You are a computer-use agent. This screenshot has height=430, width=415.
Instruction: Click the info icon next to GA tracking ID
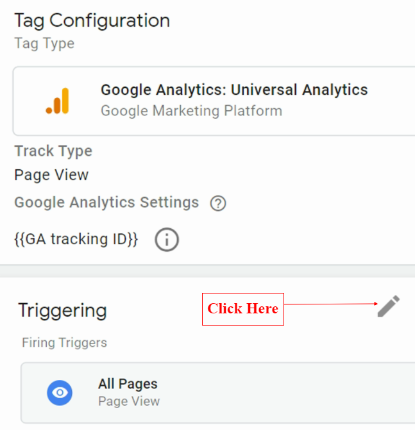[x=167, y=239]
